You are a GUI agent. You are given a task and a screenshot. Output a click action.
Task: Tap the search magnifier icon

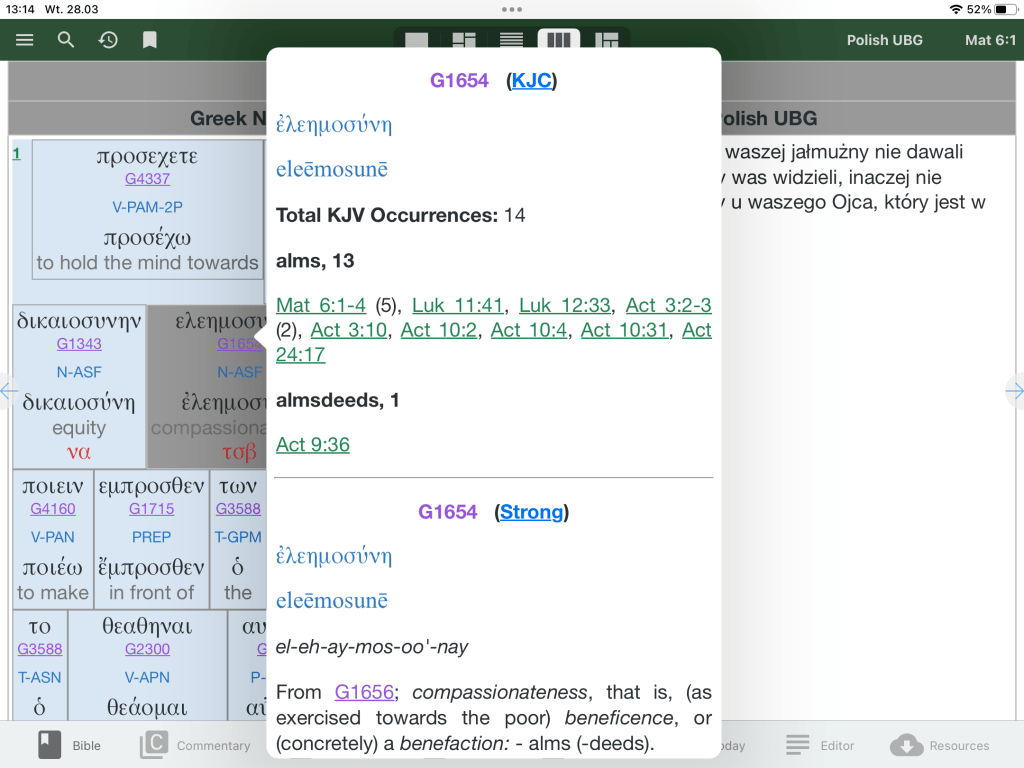pyautogui.click(x=66, y=40)
